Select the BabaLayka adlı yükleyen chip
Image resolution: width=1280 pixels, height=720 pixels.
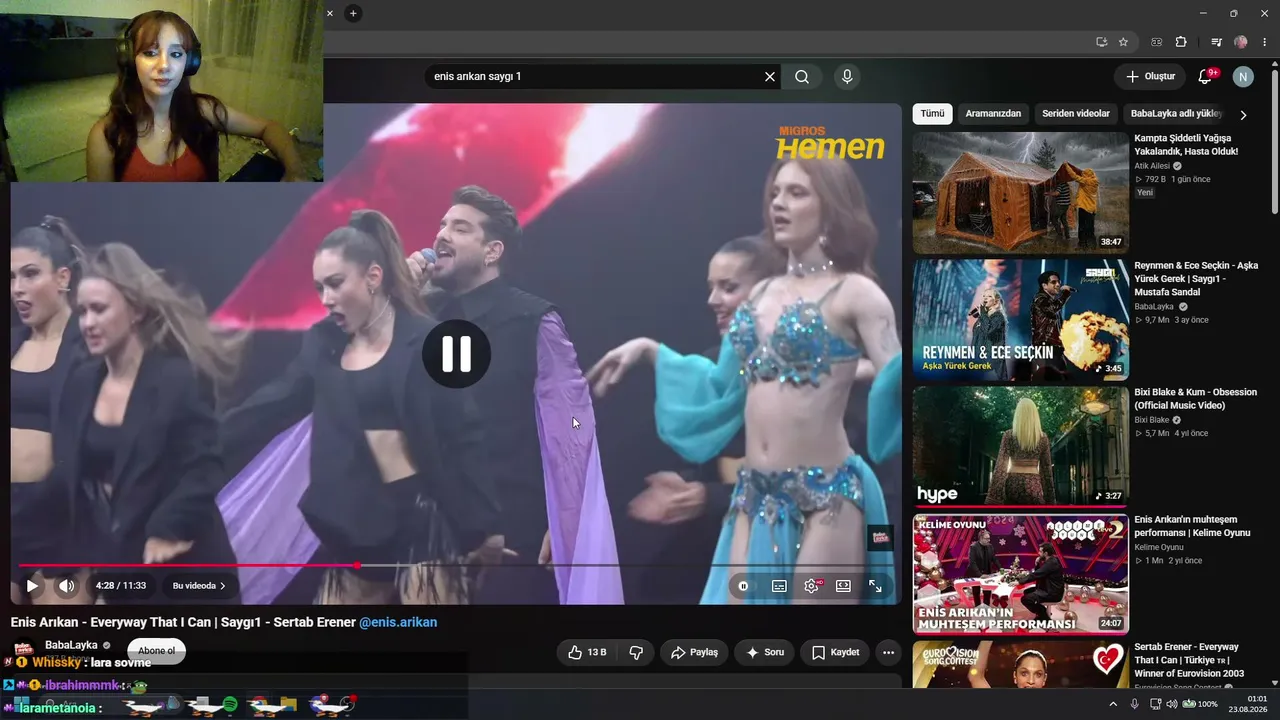pyautogui.click(x=1176, y=114)
